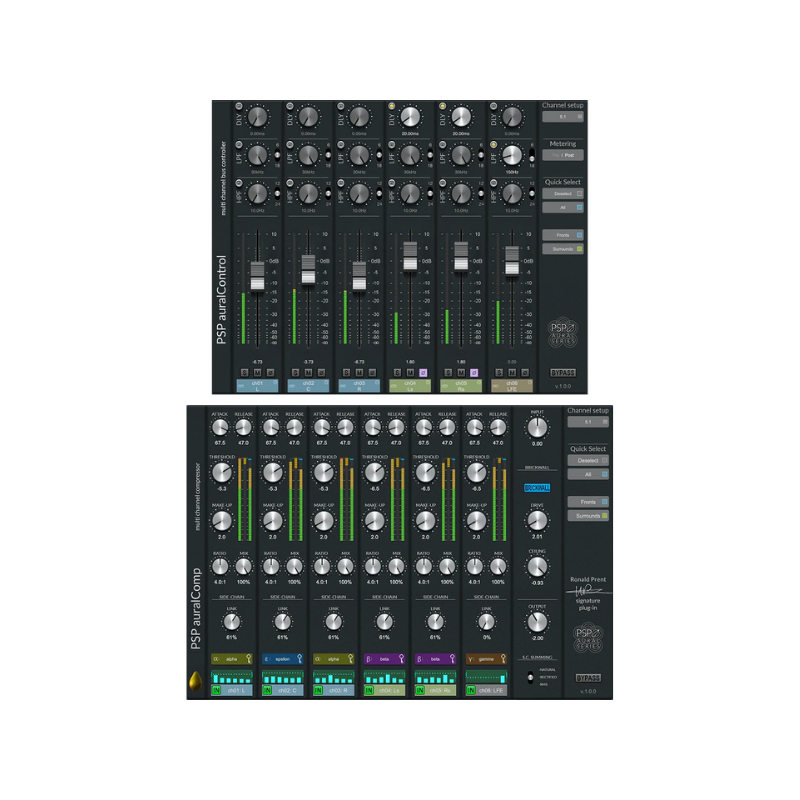800x800 pixels.
Task: Click the PSP Aural Series logo in auralComp
Action: (x=588, y=638)
